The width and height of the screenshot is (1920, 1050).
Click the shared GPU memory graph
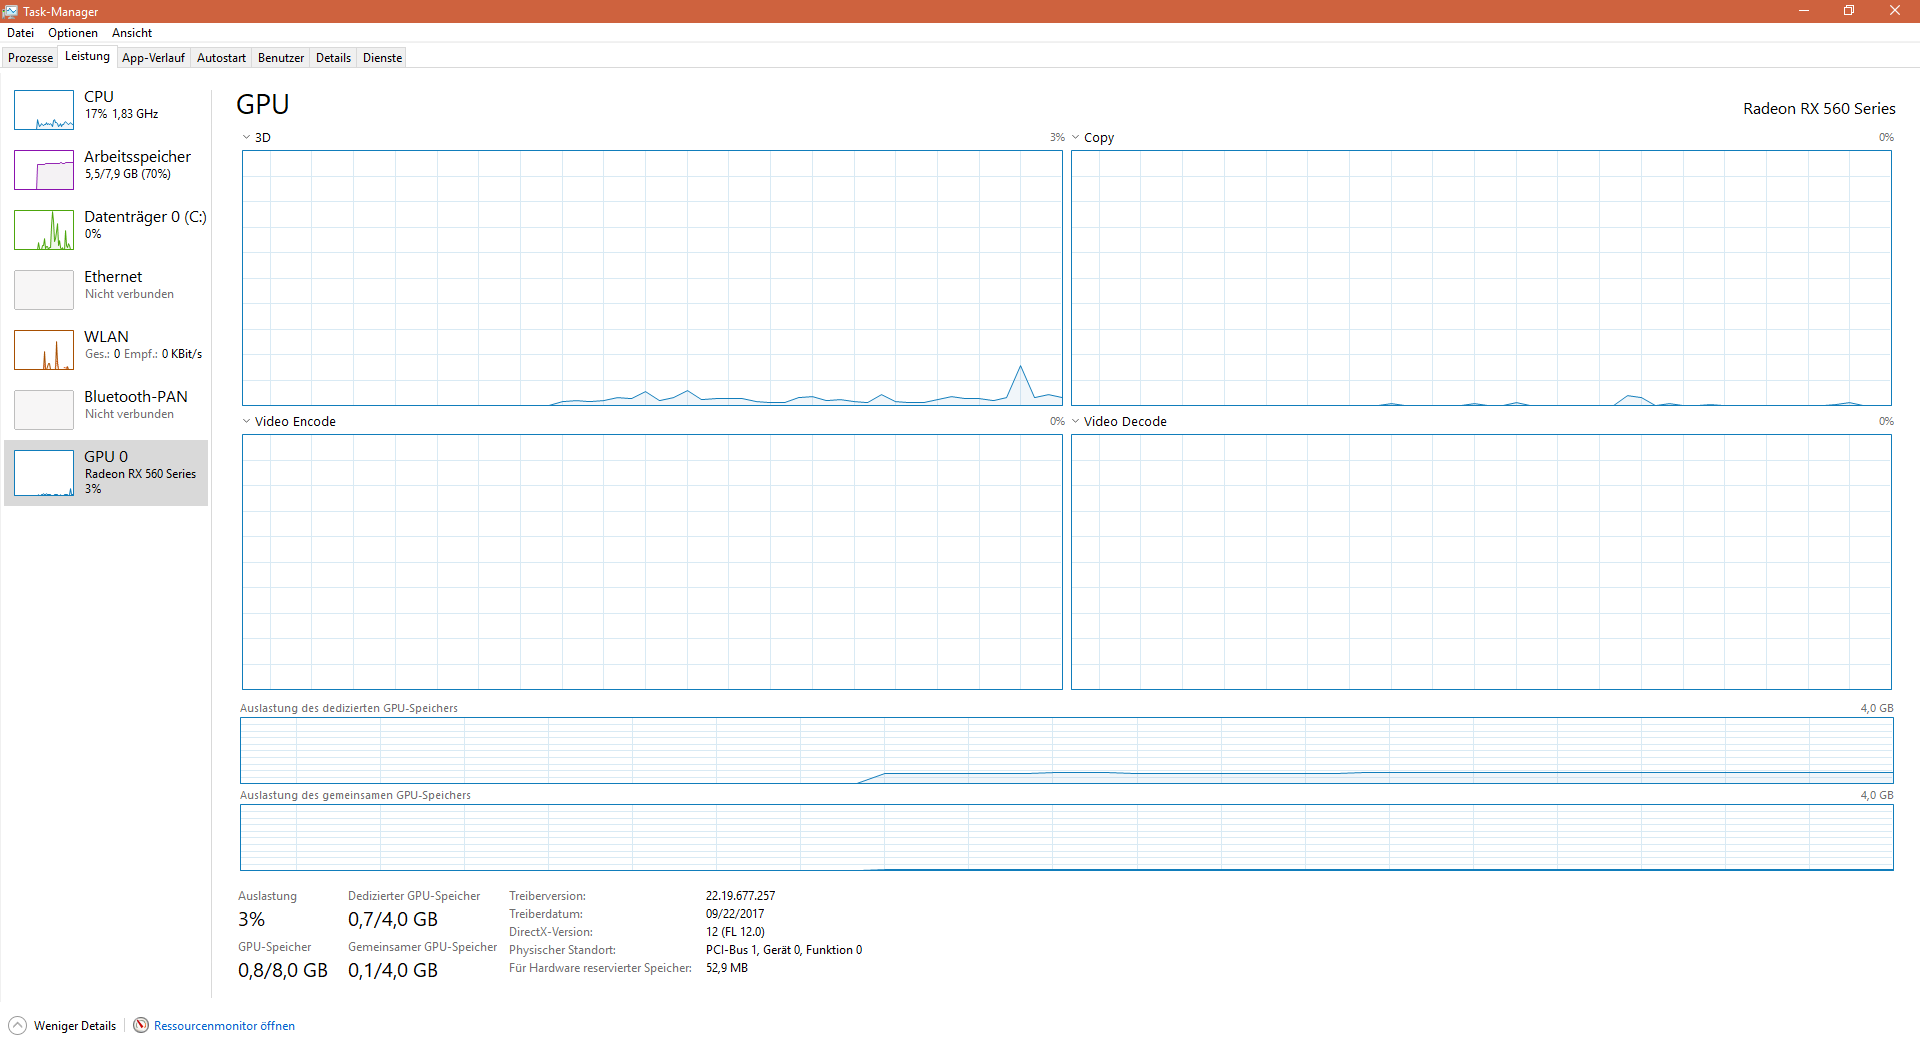point(1067,837)
